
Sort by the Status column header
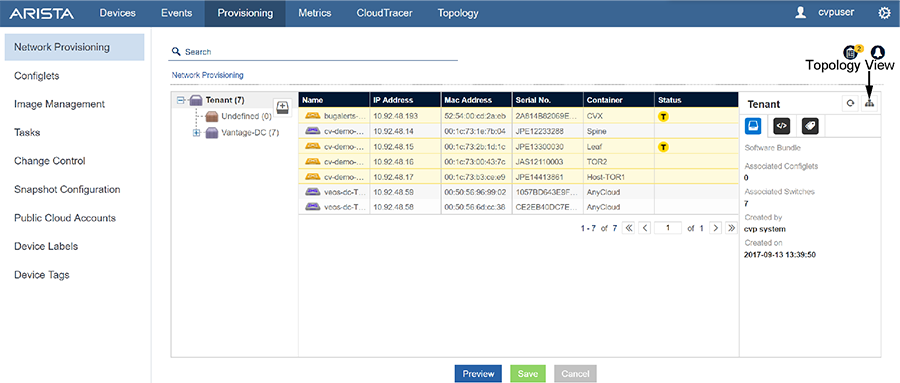click(696, 100)
